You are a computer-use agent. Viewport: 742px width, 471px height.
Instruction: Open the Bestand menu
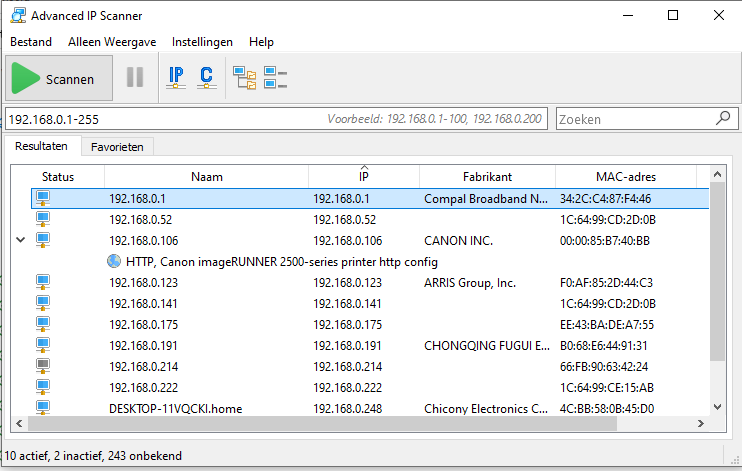31,42
